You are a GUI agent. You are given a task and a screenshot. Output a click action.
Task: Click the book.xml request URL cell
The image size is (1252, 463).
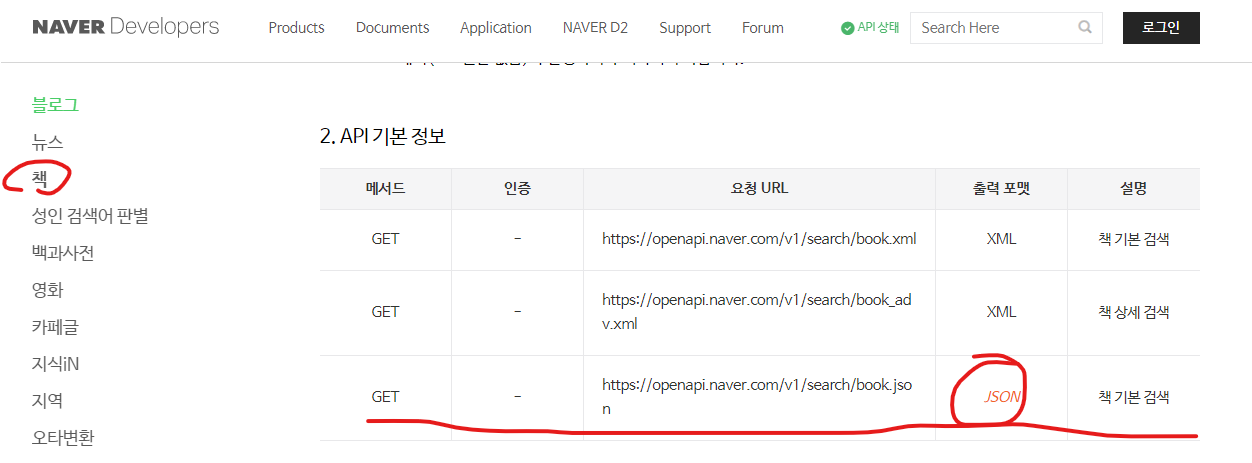point(759,239)
